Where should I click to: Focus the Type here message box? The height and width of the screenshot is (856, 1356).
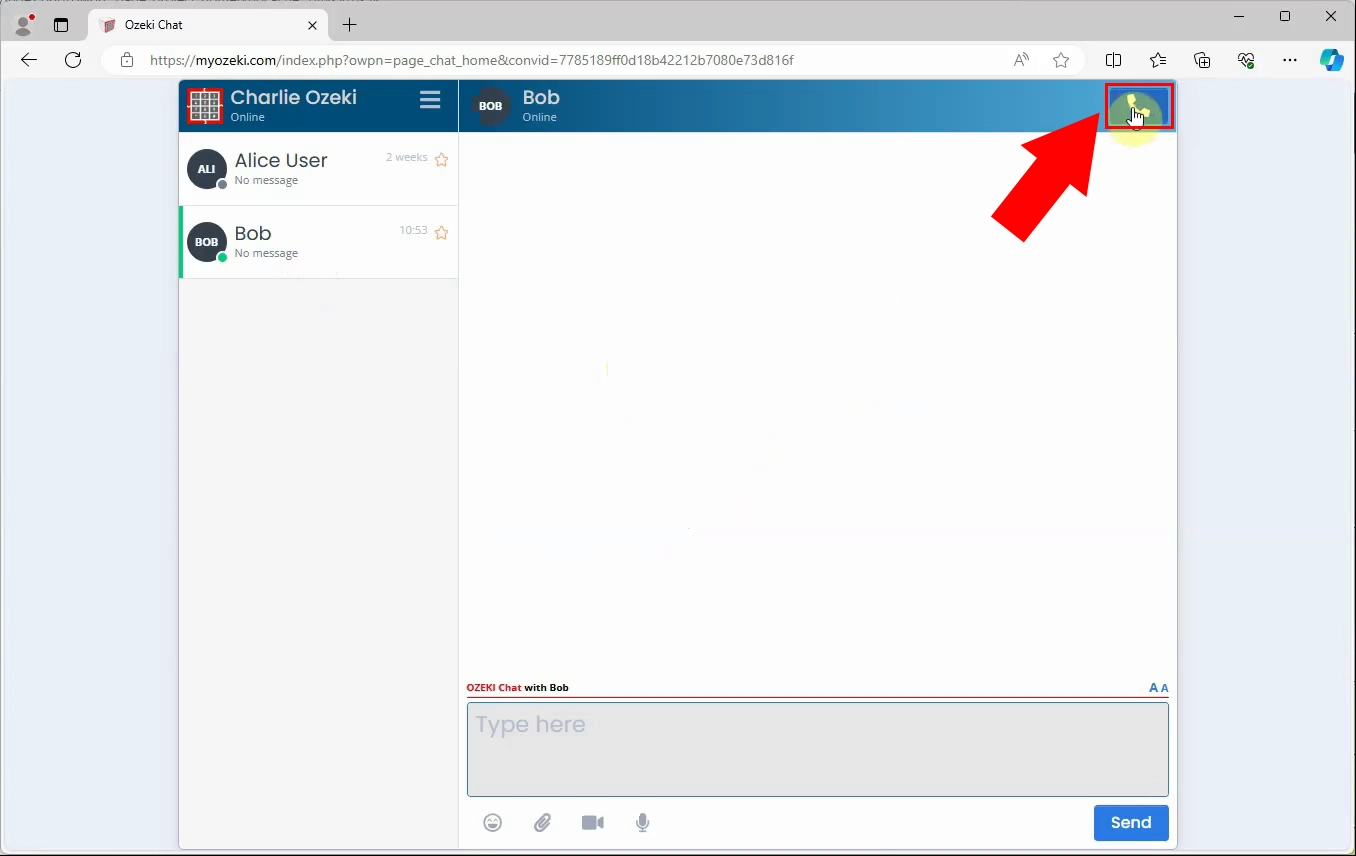(818, 749)
